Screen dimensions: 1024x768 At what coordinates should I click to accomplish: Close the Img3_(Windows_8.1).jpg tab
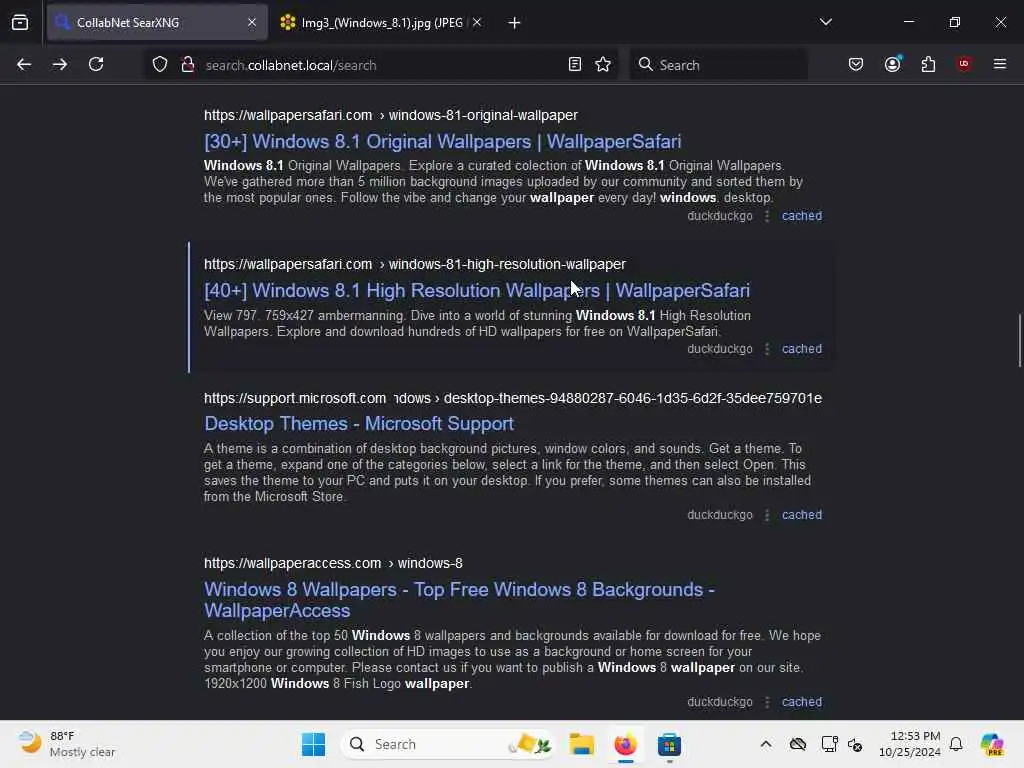(477, 23)
